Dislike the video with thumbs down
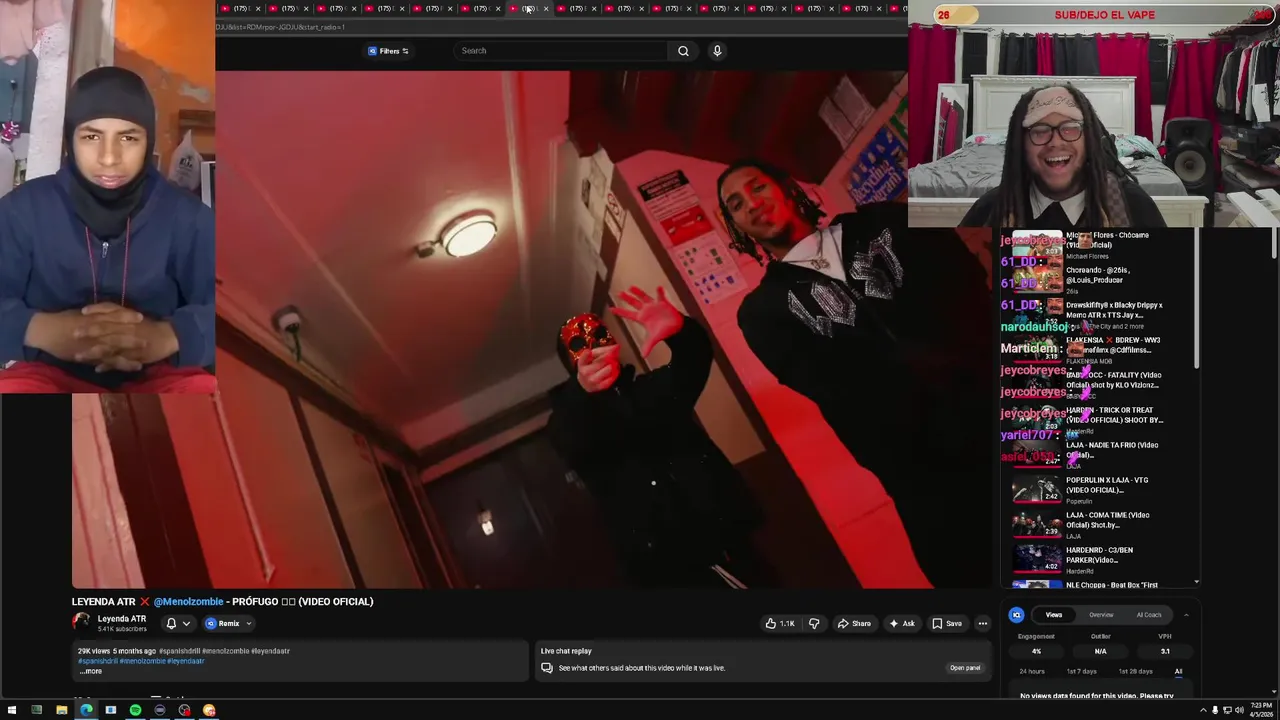 coord(814,623)
